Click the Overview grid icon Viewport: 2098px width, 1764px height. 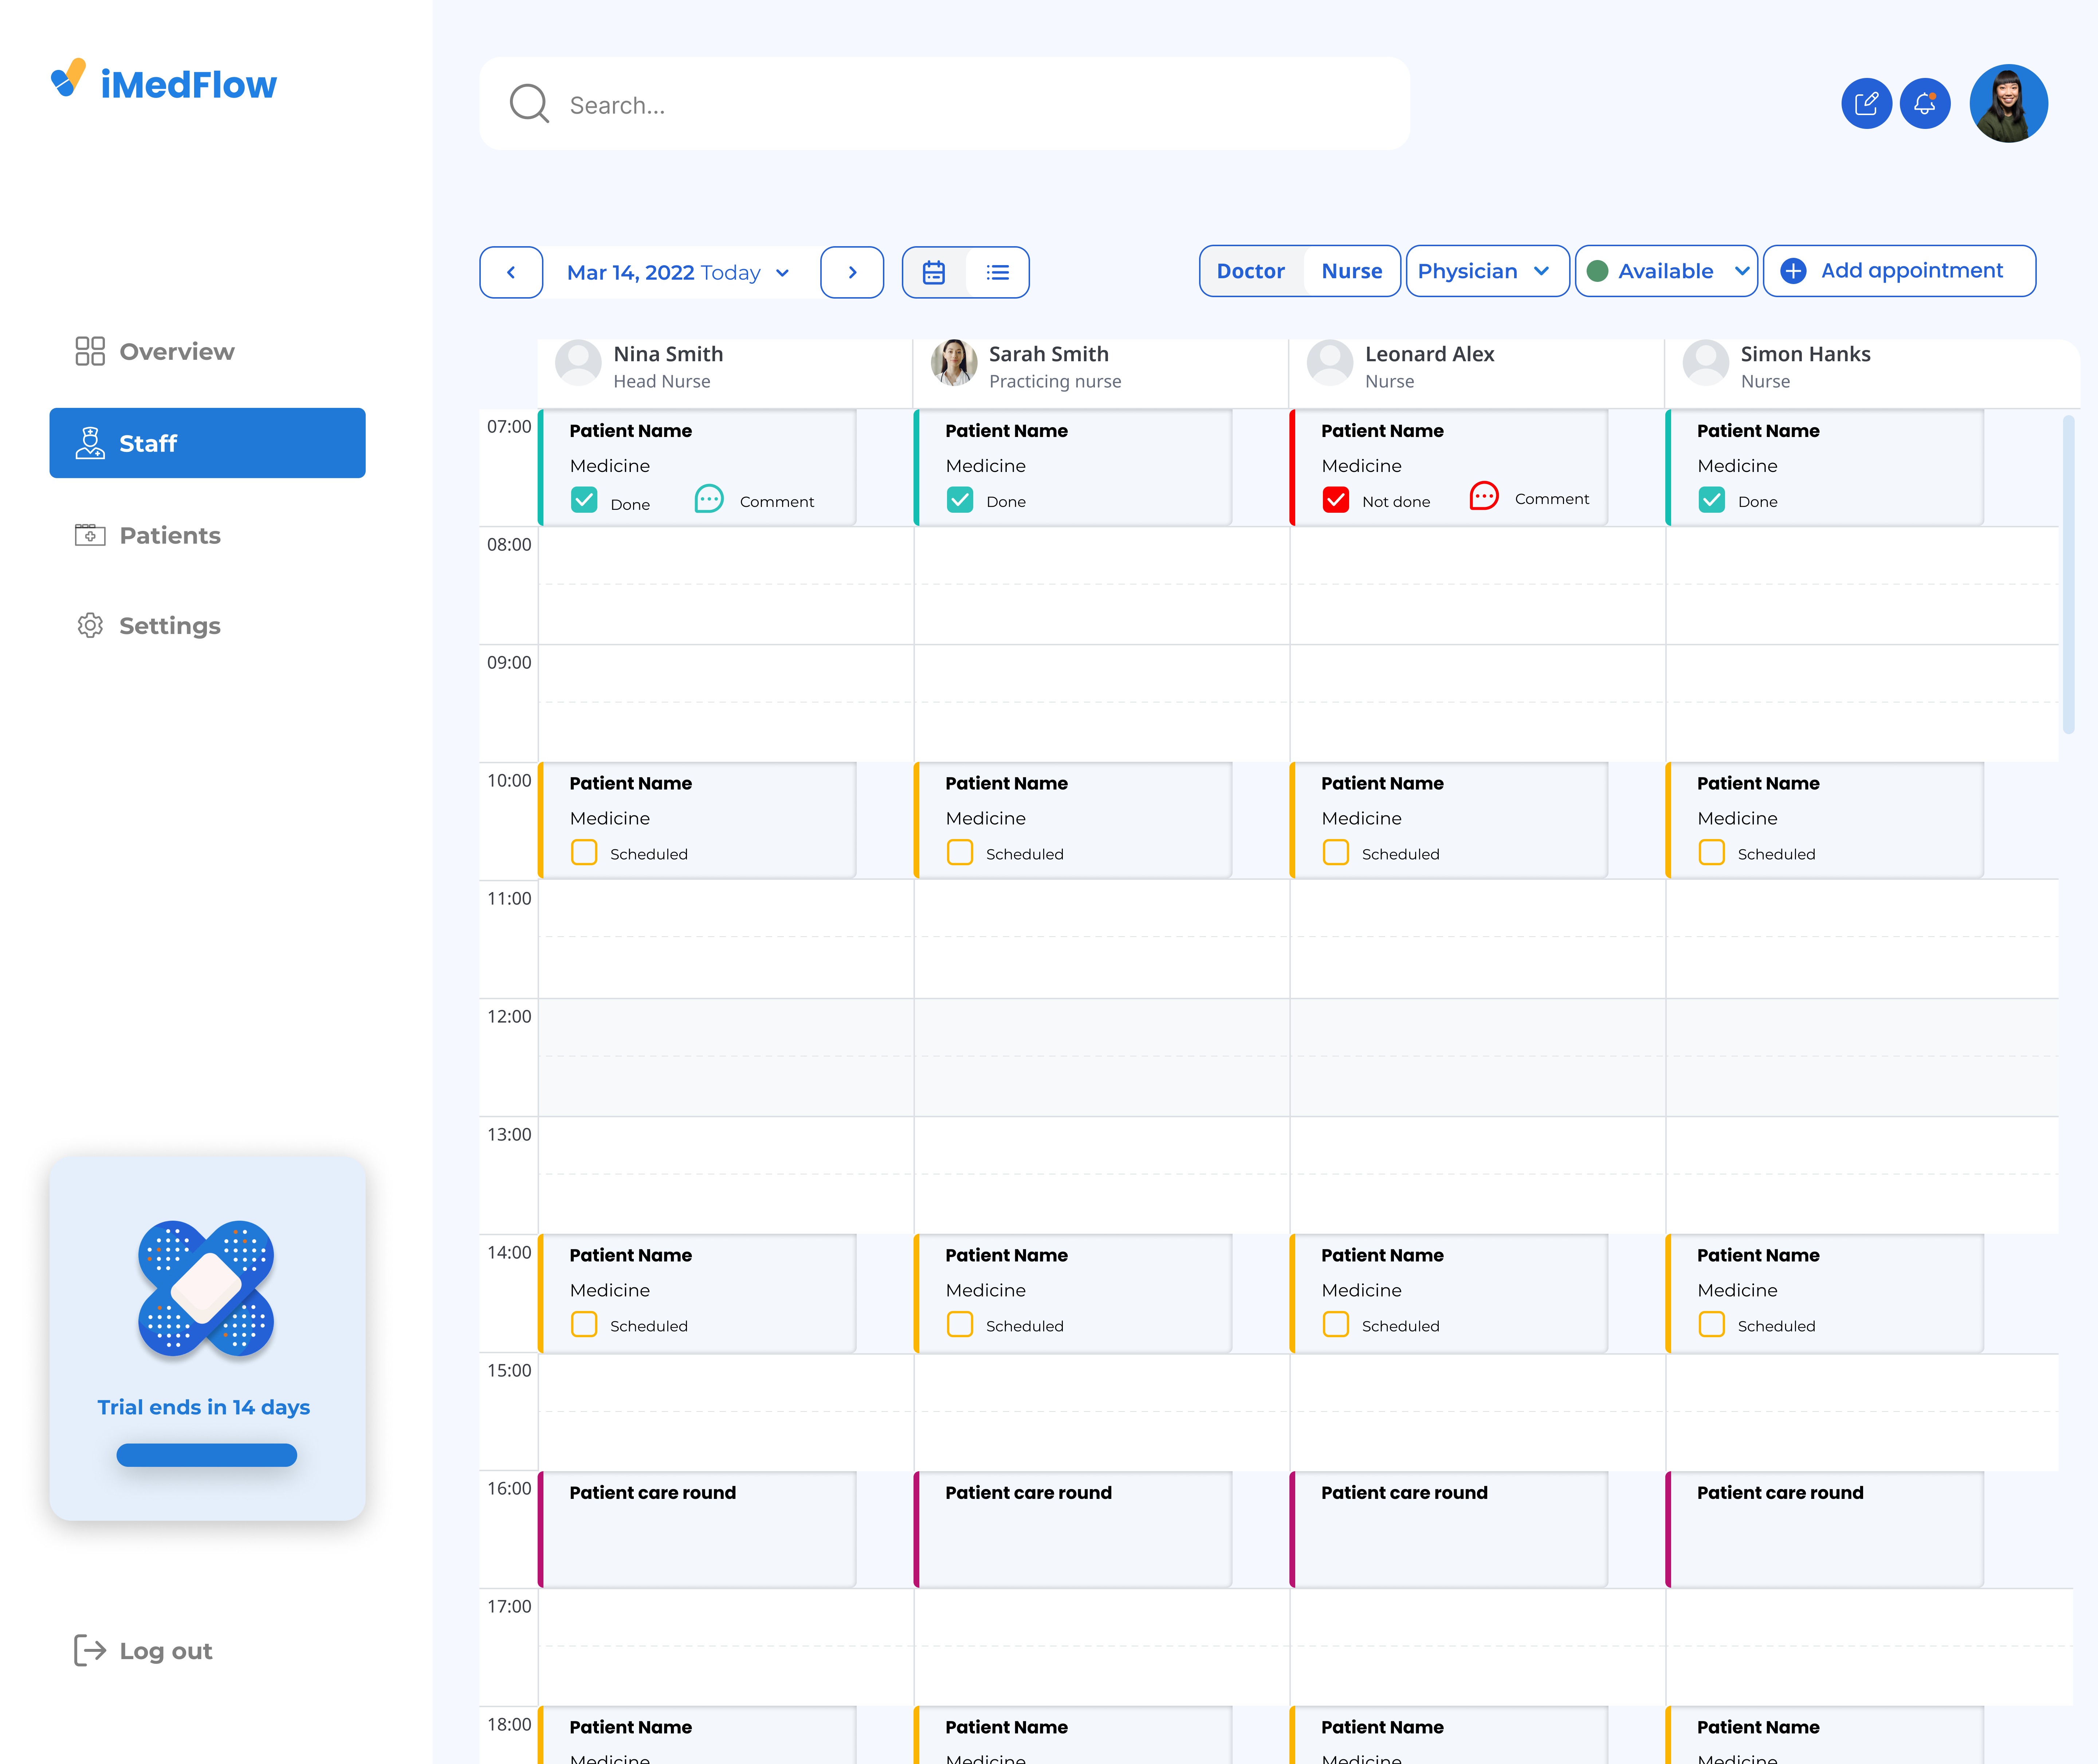[90, 351]
